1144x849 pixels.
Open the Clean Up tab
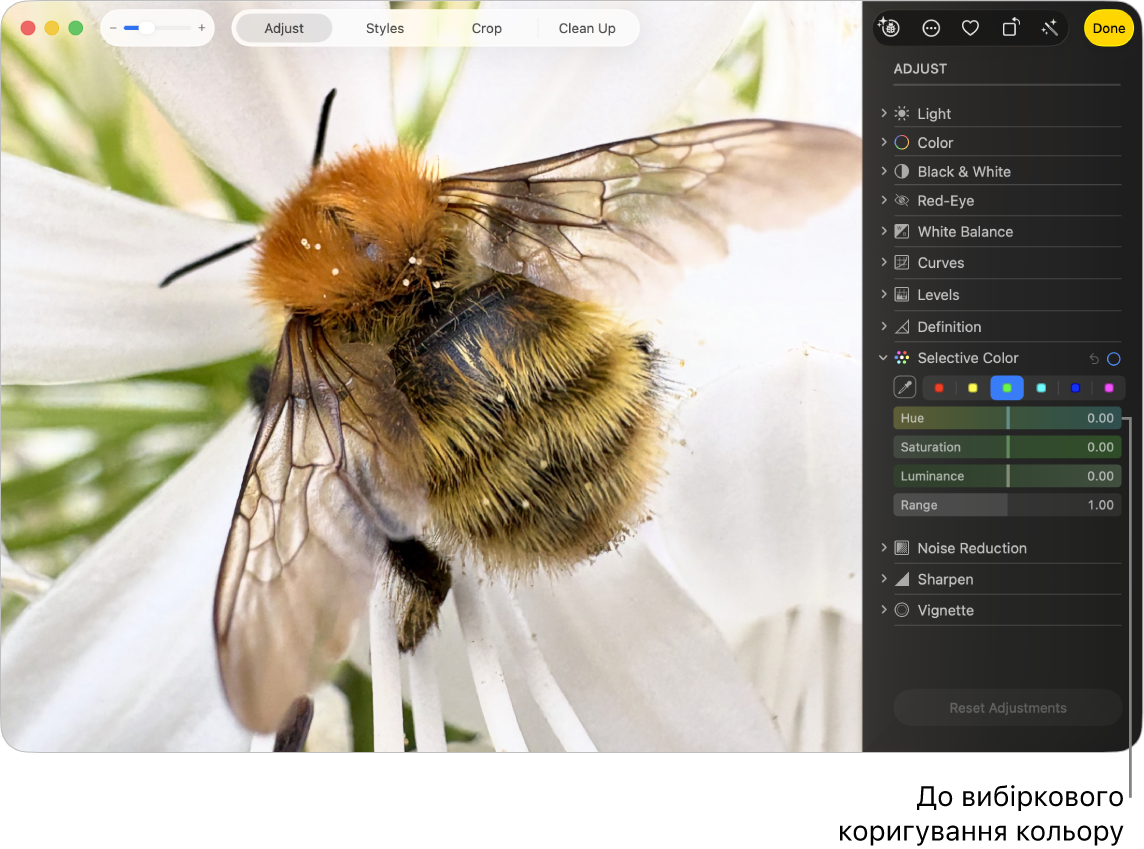586,28
